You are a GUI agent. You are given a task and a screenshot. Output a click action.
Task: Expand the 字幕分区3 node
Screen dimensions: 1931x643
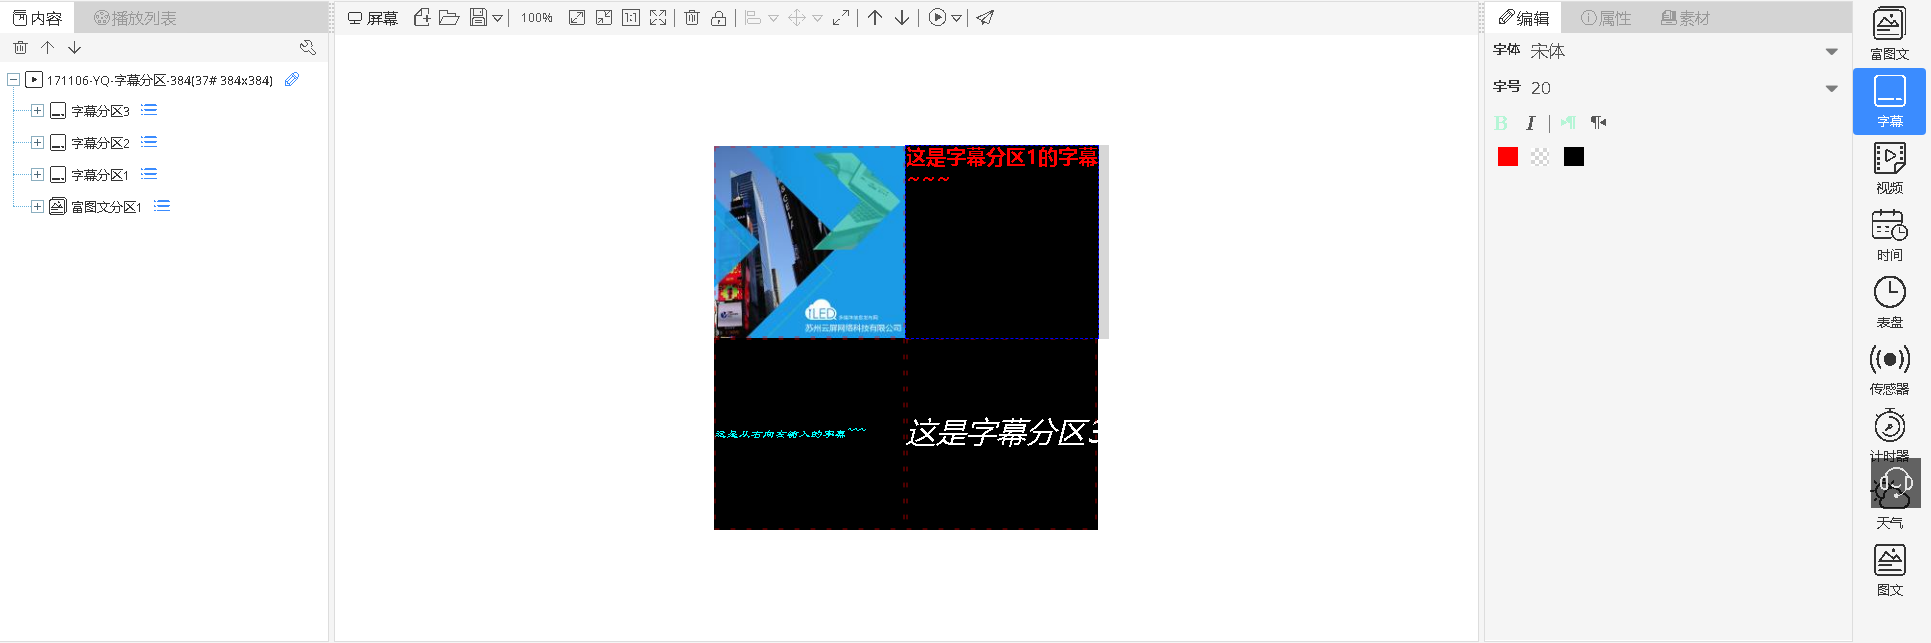pos(37,111)
